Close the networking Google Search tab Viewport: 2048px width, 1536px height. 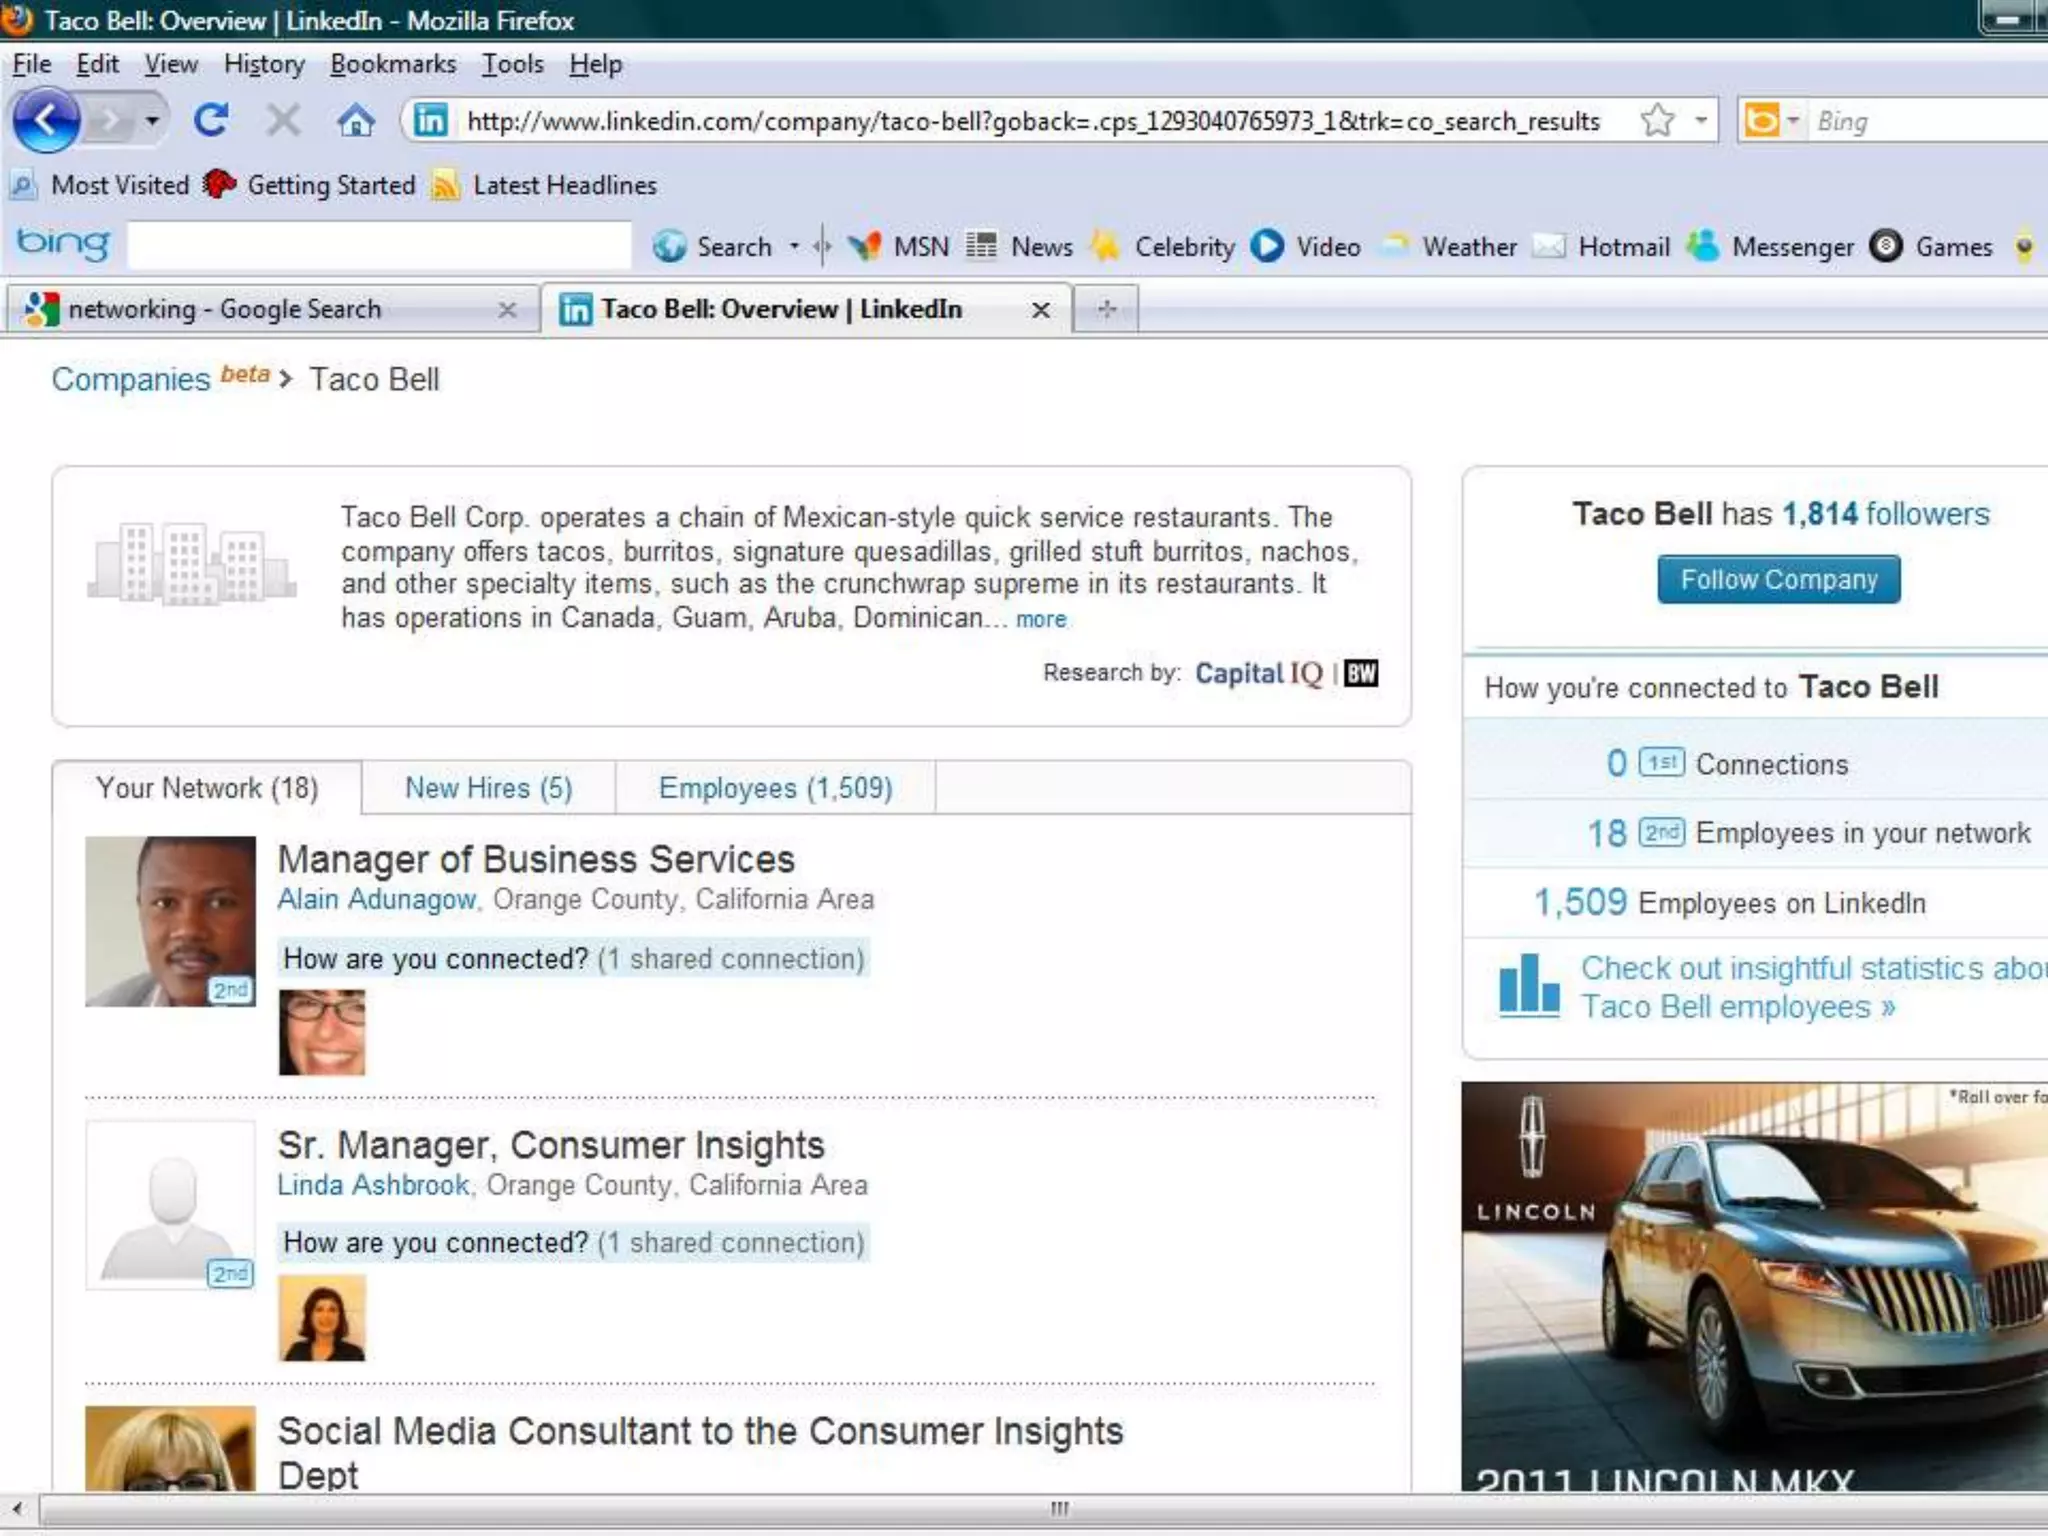tap(507, 310)
